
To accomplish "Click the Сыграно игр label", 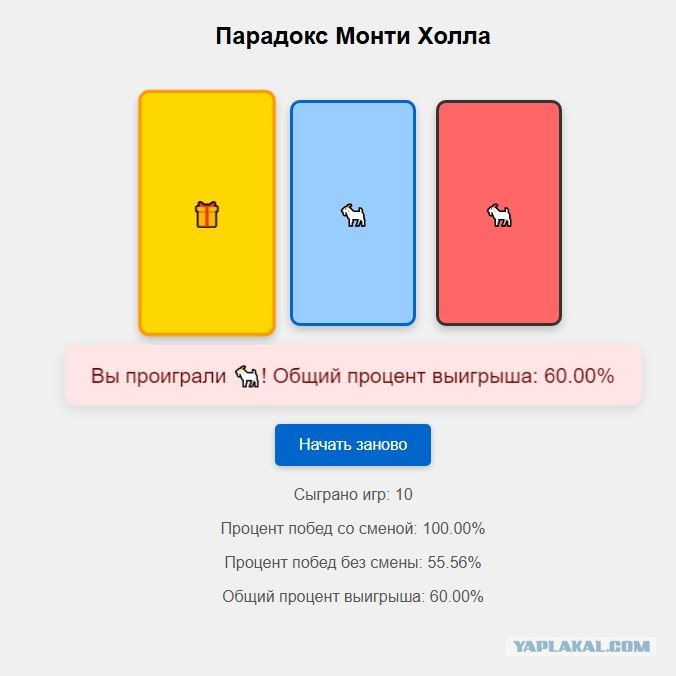I will click(341, 494).
